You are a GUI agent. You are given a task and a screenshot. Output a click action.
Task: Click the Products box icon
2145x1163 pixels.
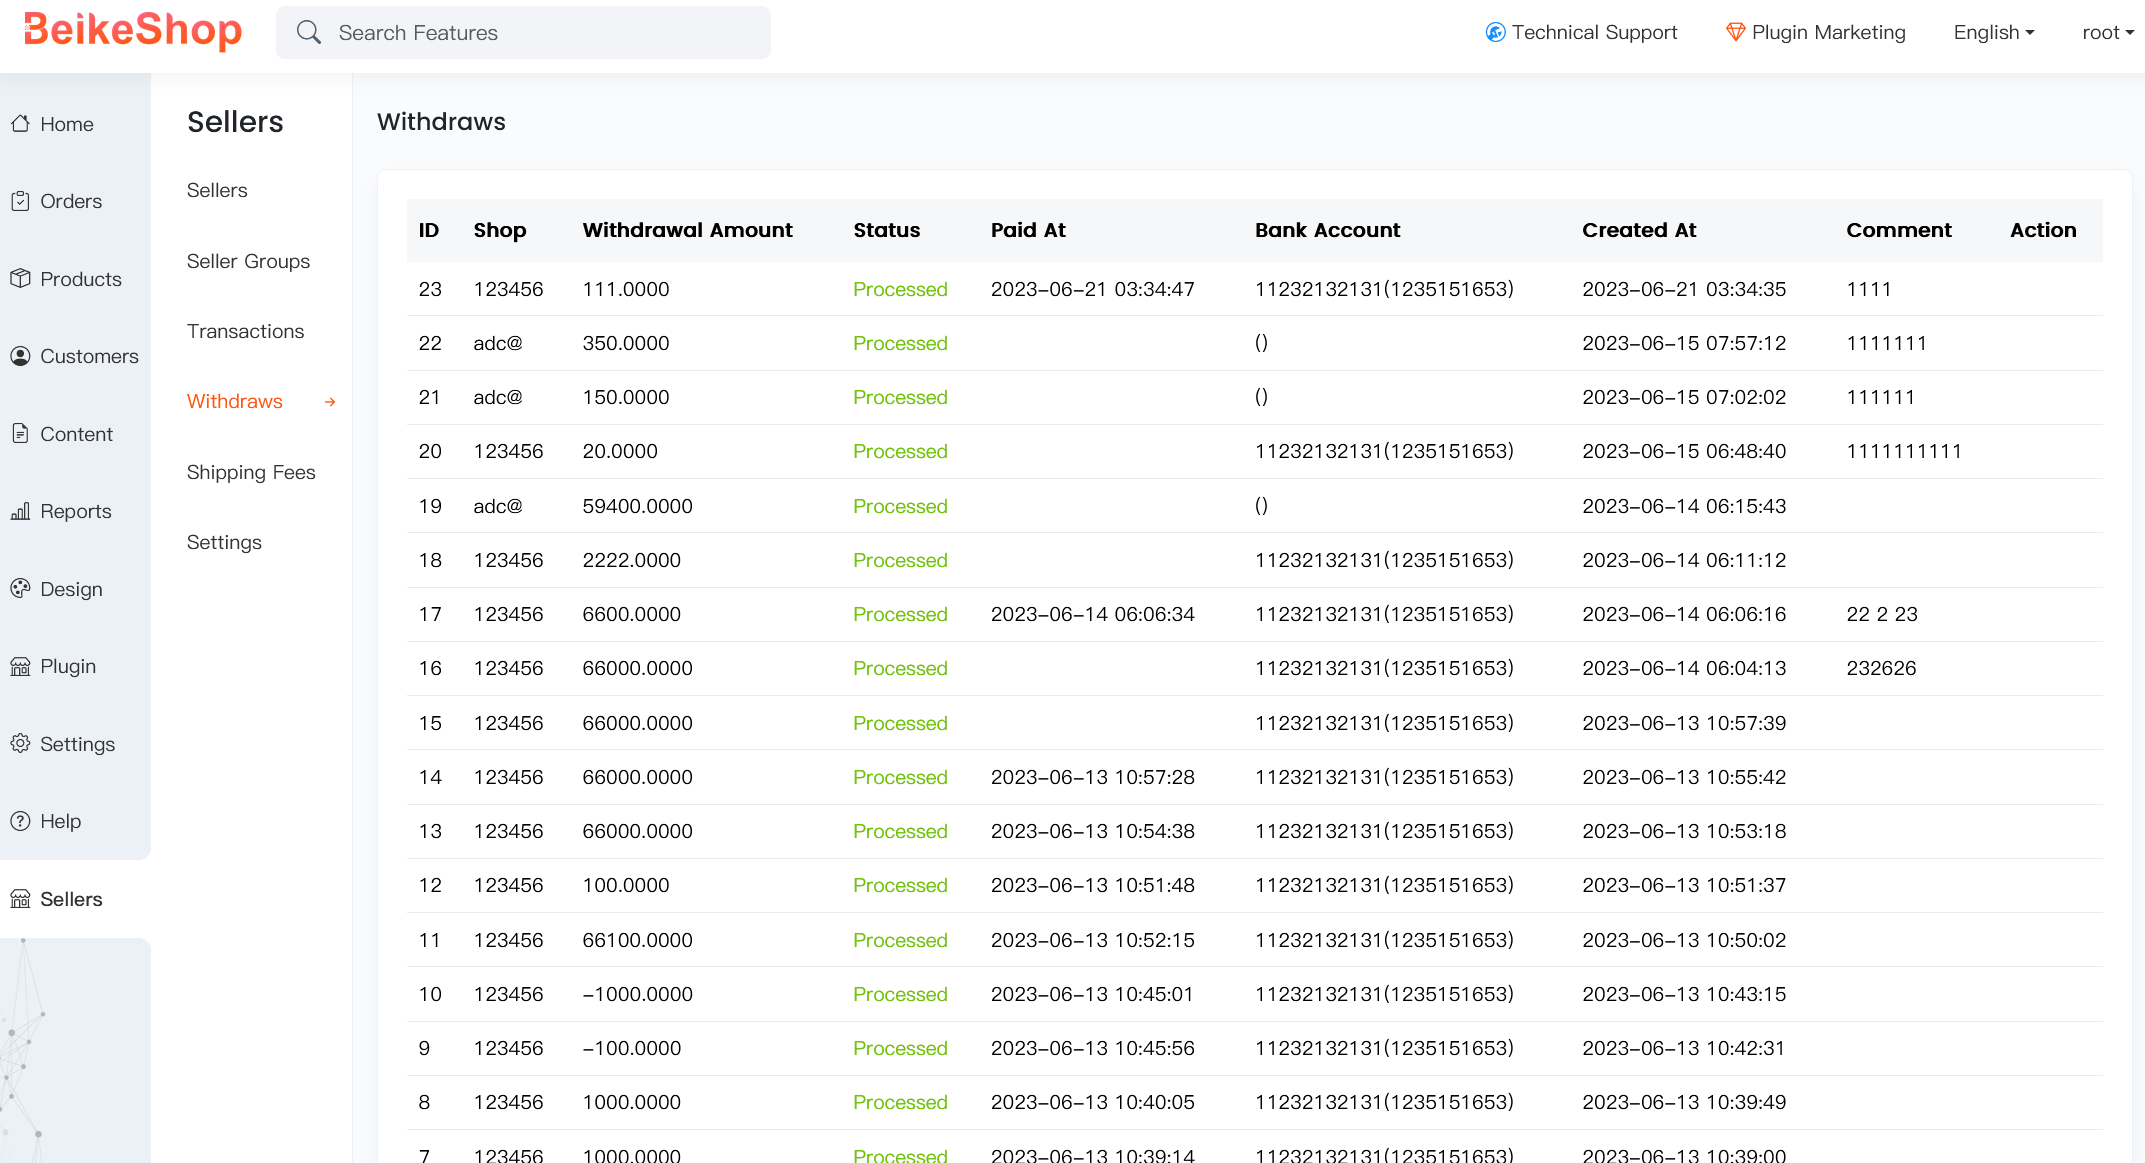(20, 279)
